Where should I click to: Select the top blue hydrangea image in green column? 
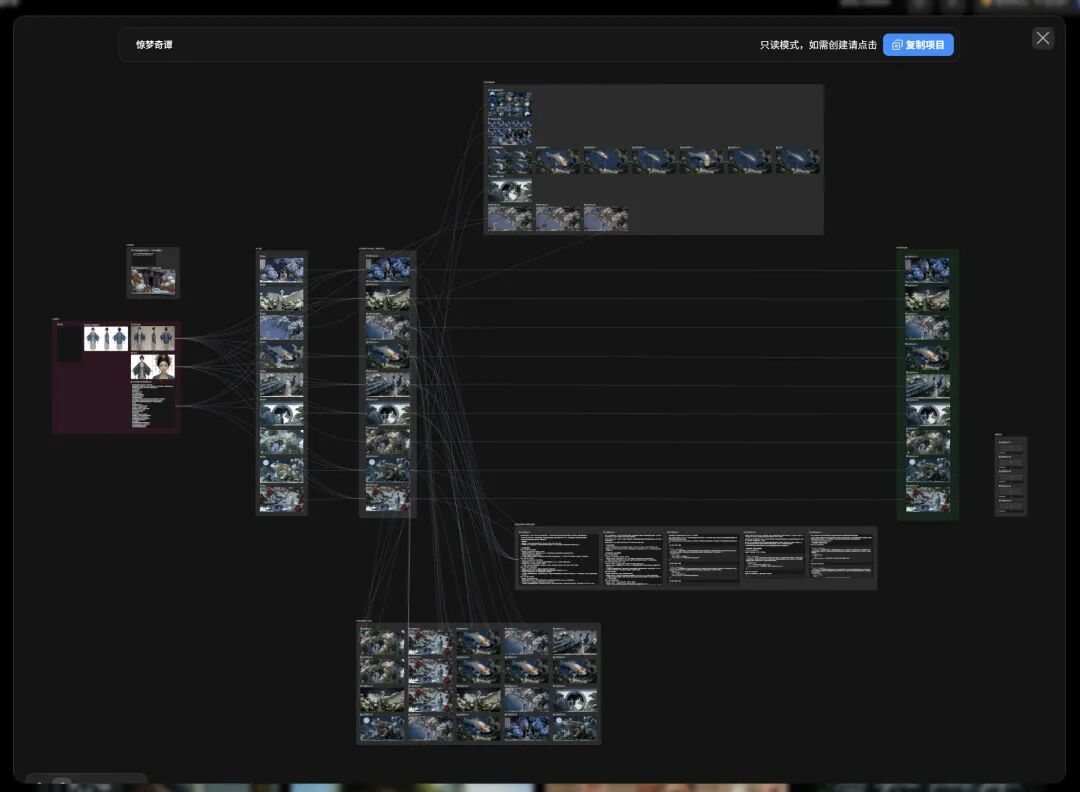pyautogui.click(x=927, y=269)
